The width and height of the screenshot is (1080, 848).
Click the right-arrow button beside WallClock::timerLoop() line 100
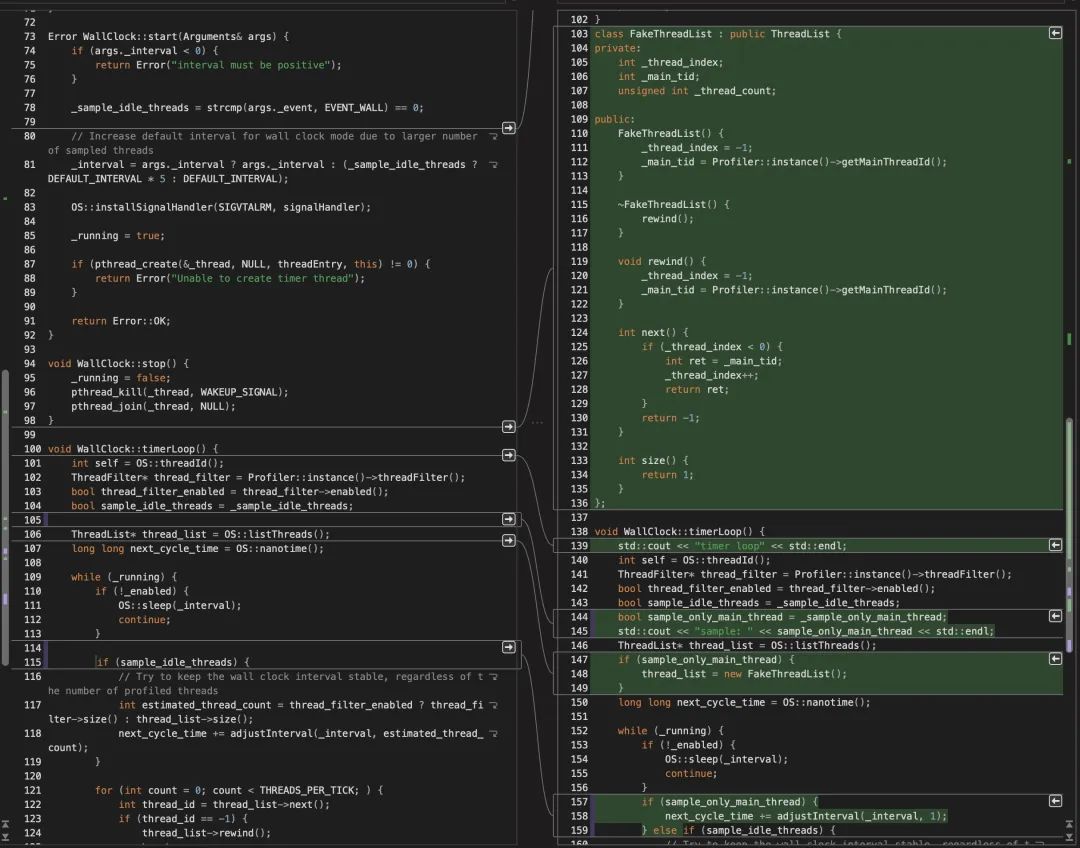[x=508, y=455]
